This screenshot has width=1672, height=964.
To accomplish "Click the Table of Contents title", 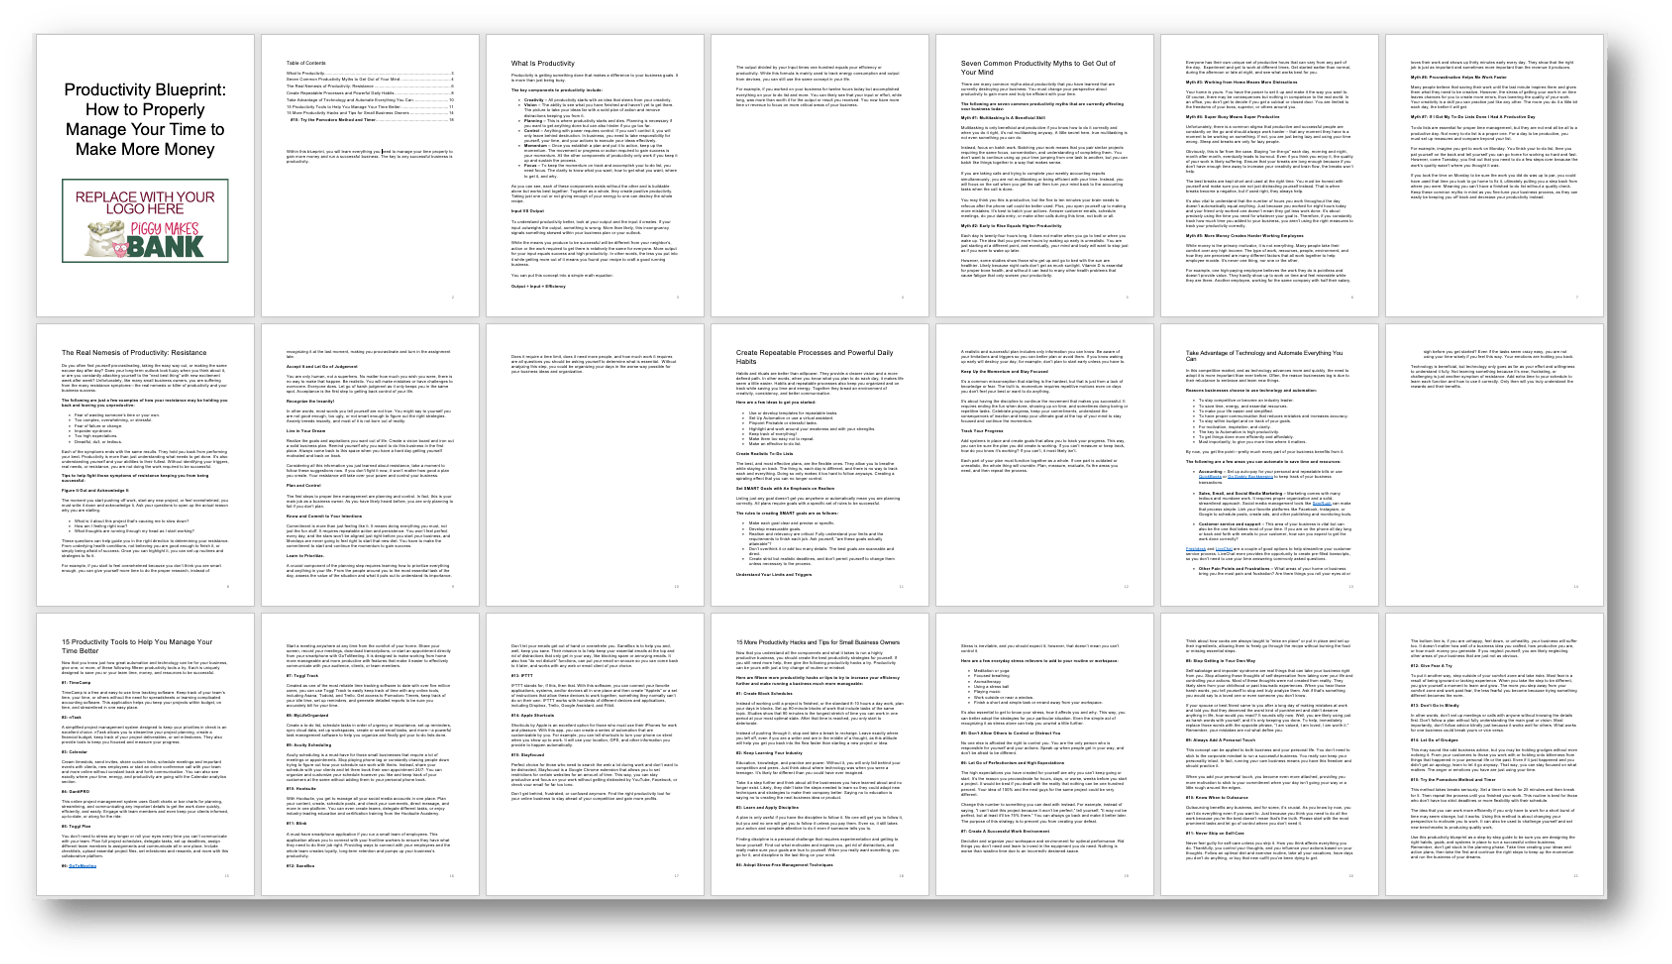I will click(x=306, y=63).
